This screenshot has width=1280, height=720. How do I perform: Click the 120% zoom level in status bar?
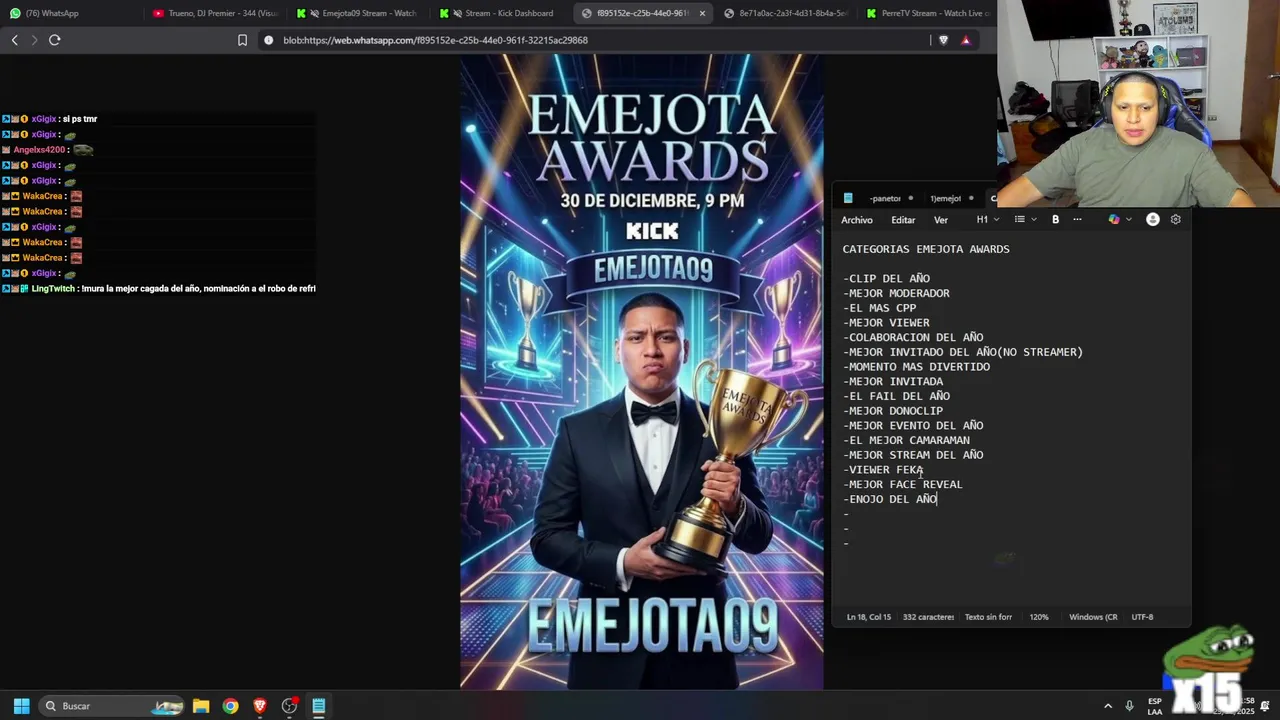[x=1039, y=617]
